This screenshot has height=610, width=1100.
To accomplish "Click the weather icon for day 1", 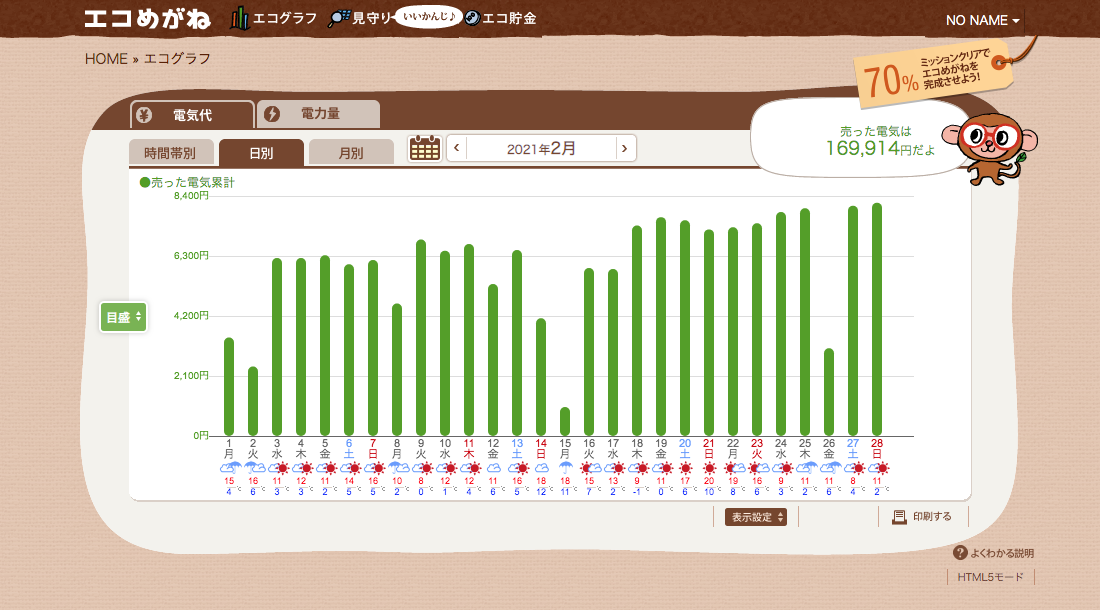I will [229, 468].
